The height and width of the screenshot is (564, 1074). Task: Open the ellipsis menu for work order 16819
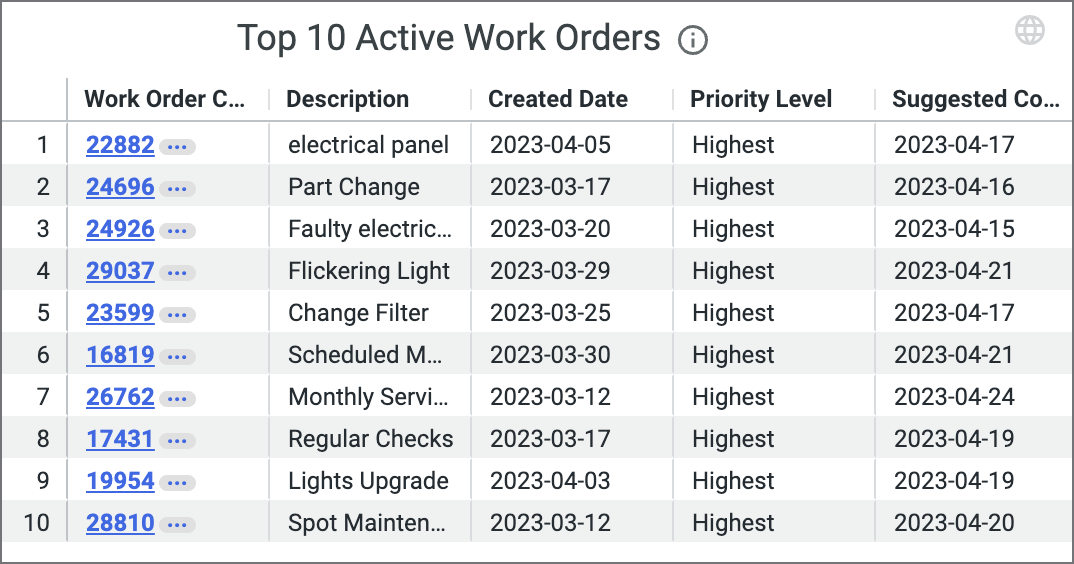177,356
